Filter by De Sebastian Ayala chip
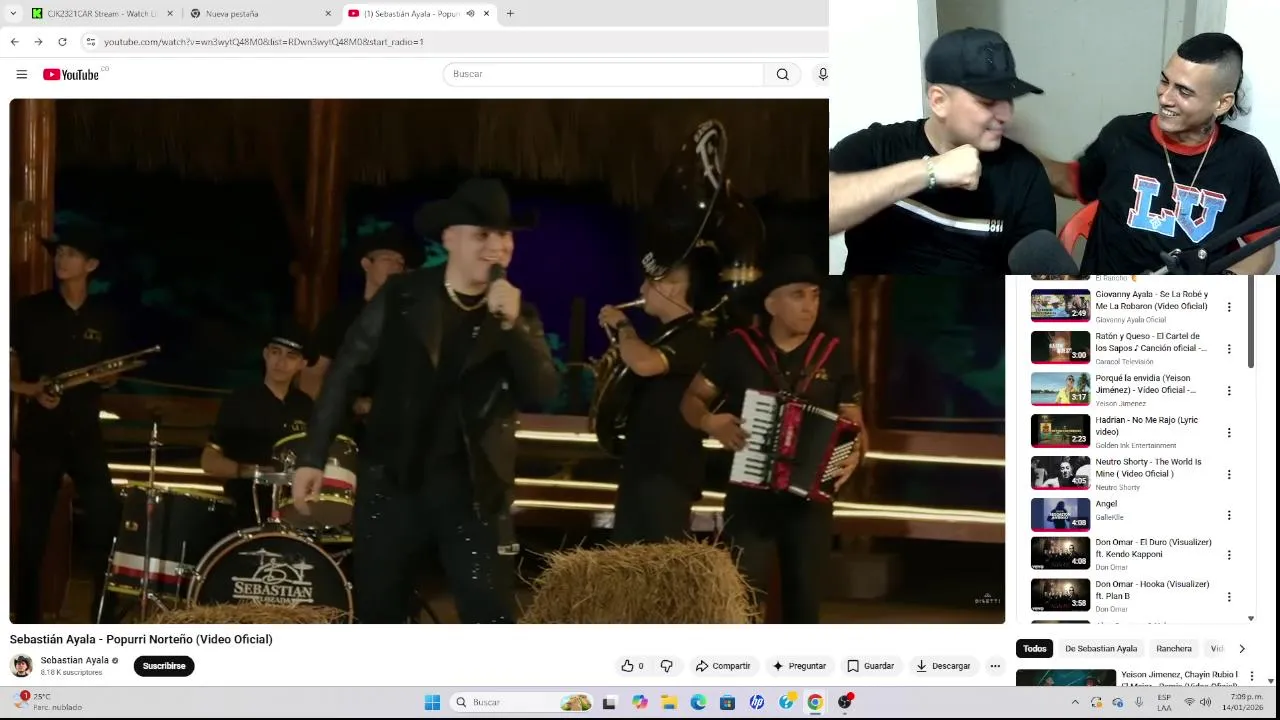 coord(1101,648)
